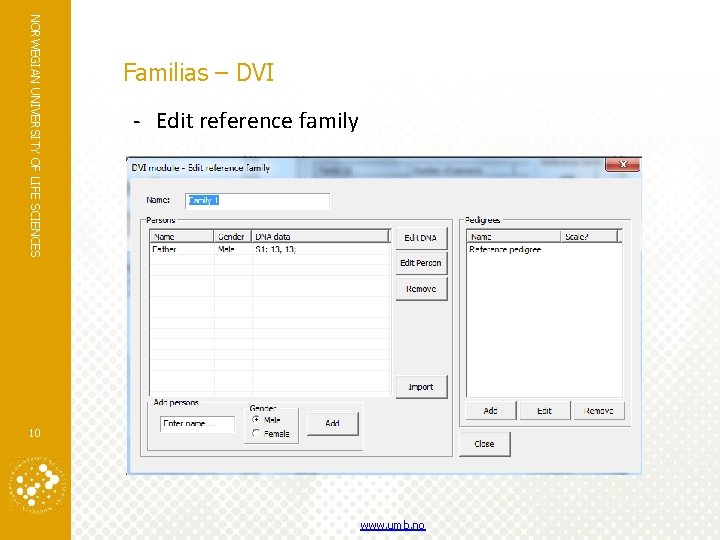Click the red X window close button
Screen dimensions: 720x540
pos(623,164)
